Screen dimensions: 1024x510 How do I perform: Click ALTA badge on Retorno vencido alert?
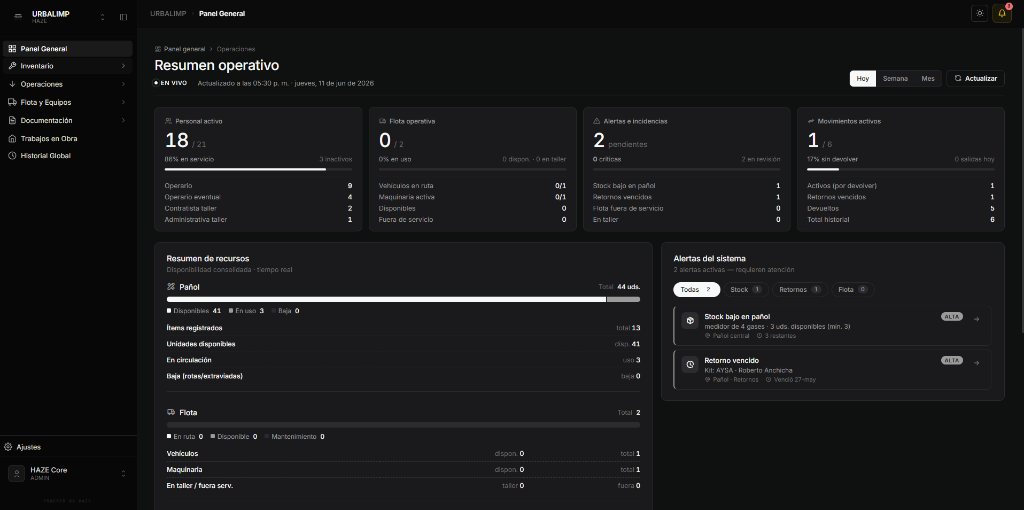952,360
